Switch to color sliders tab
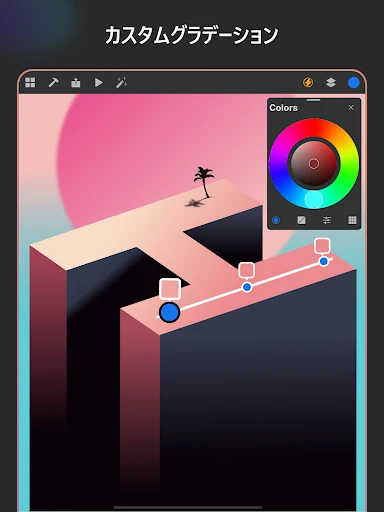This screenshot has height=512, width=384. pos(327,220)
